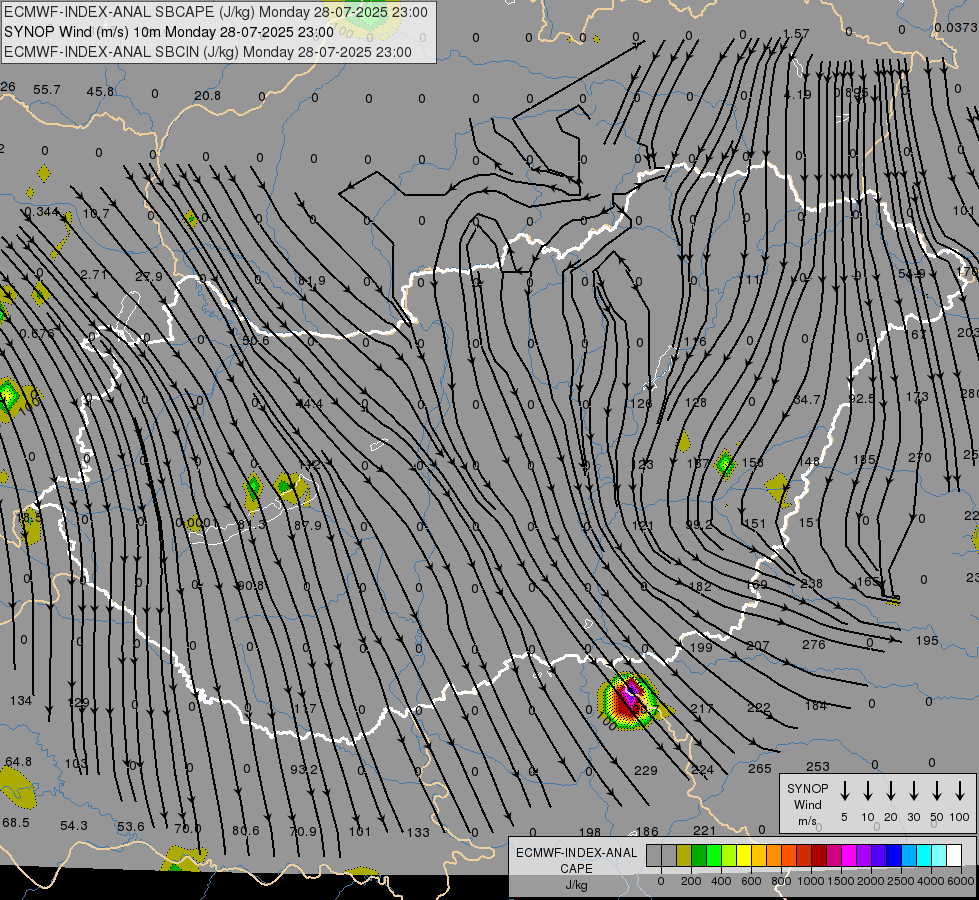Viewport: 979px width, 900px height.
Task: Click the map value 54.3
Action: click(x=74, y=826)
